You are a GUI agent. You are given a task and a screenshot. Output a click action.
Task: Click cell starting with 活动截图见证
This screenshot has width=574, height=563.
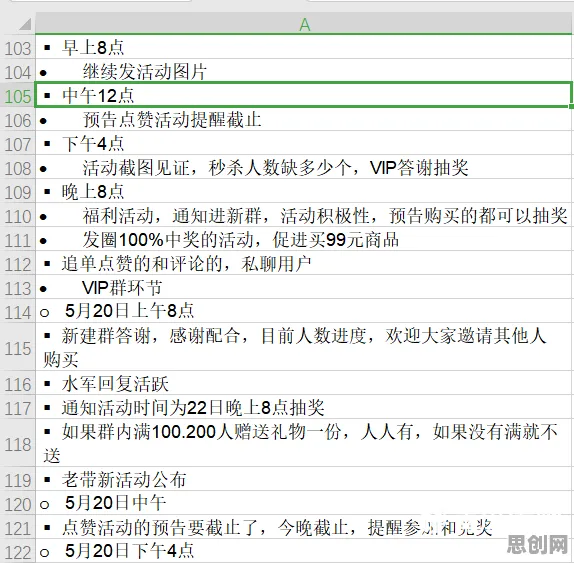(x=303, y=167)
